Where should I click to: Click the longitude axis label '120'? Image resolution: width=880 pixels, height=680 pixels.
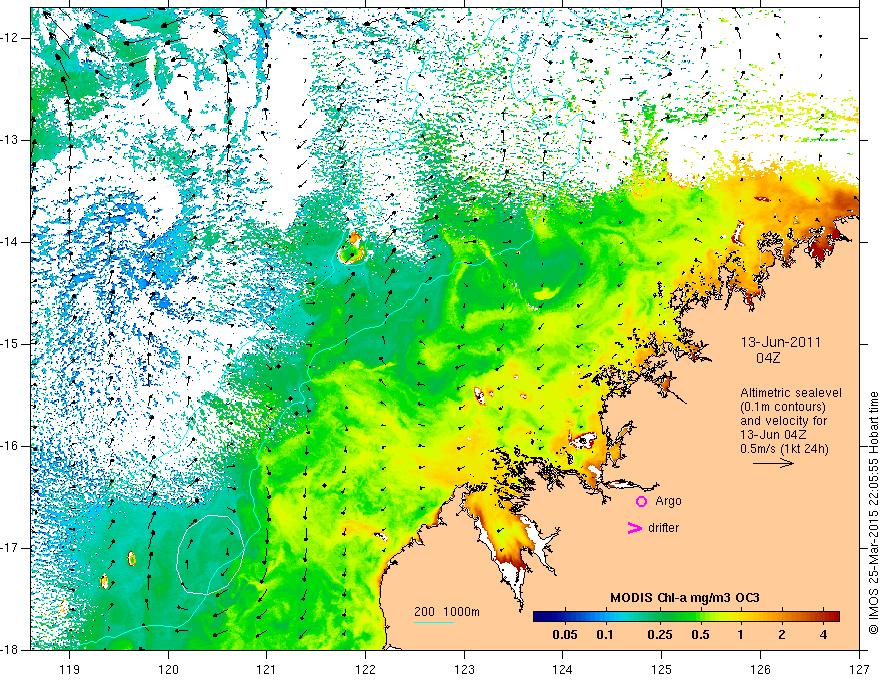(168, 669)
